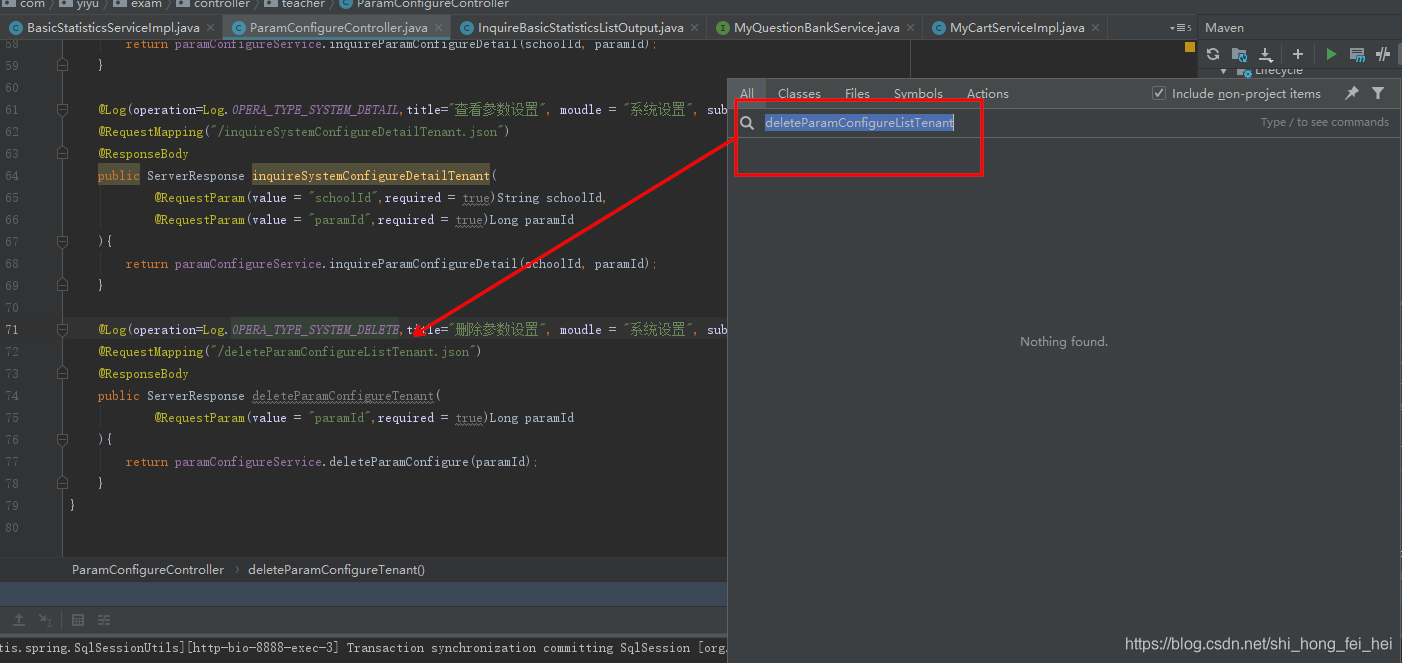Screen dimensions: 1402x663
Task: Fold the annotation block at line 61
Action: click(62, 109)
